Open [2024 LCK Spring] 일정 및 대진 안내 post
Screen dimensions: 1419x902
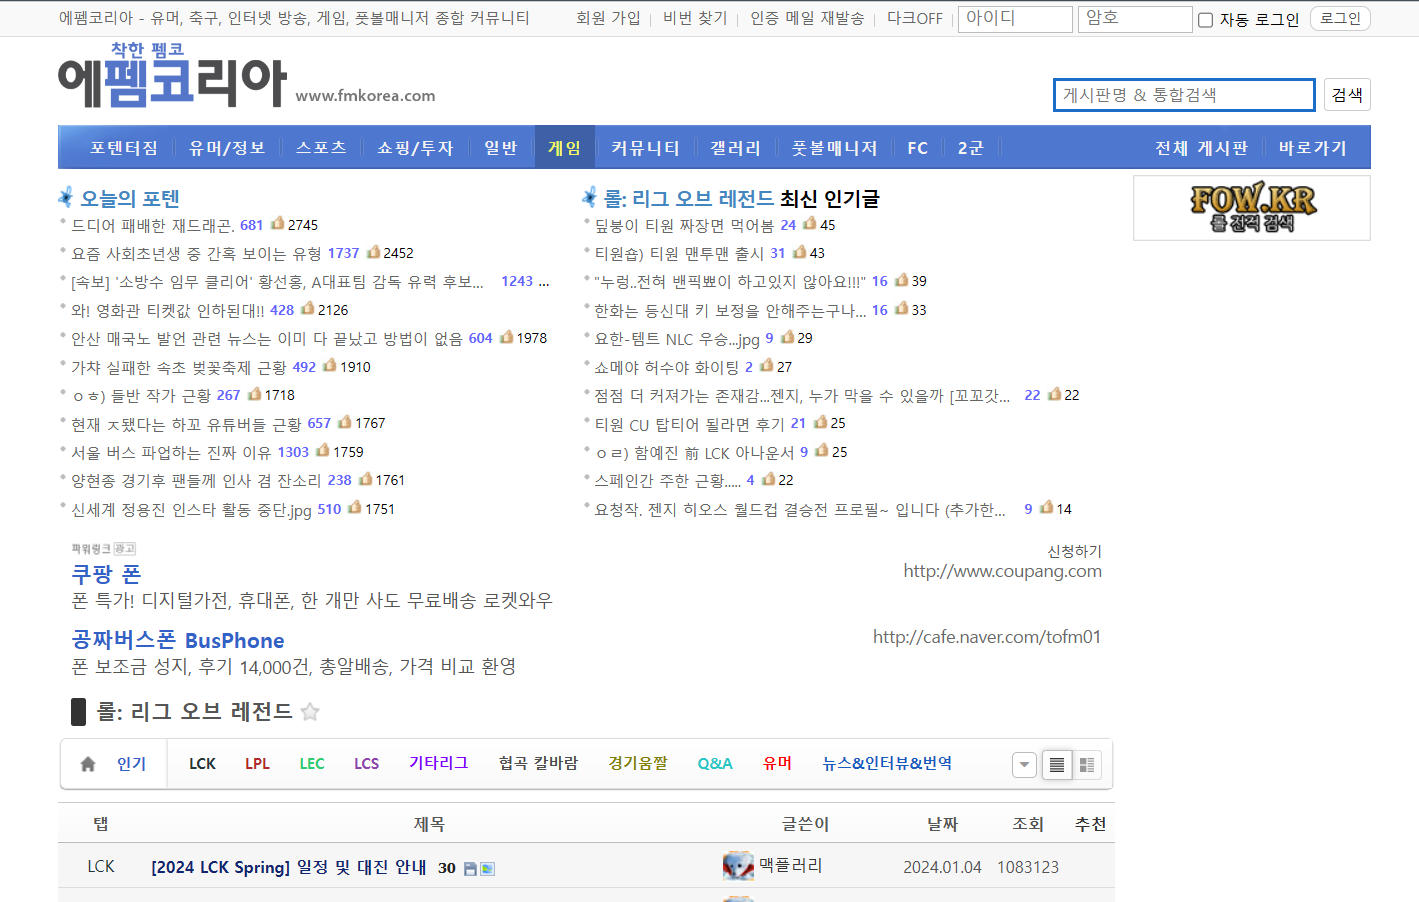289,867
